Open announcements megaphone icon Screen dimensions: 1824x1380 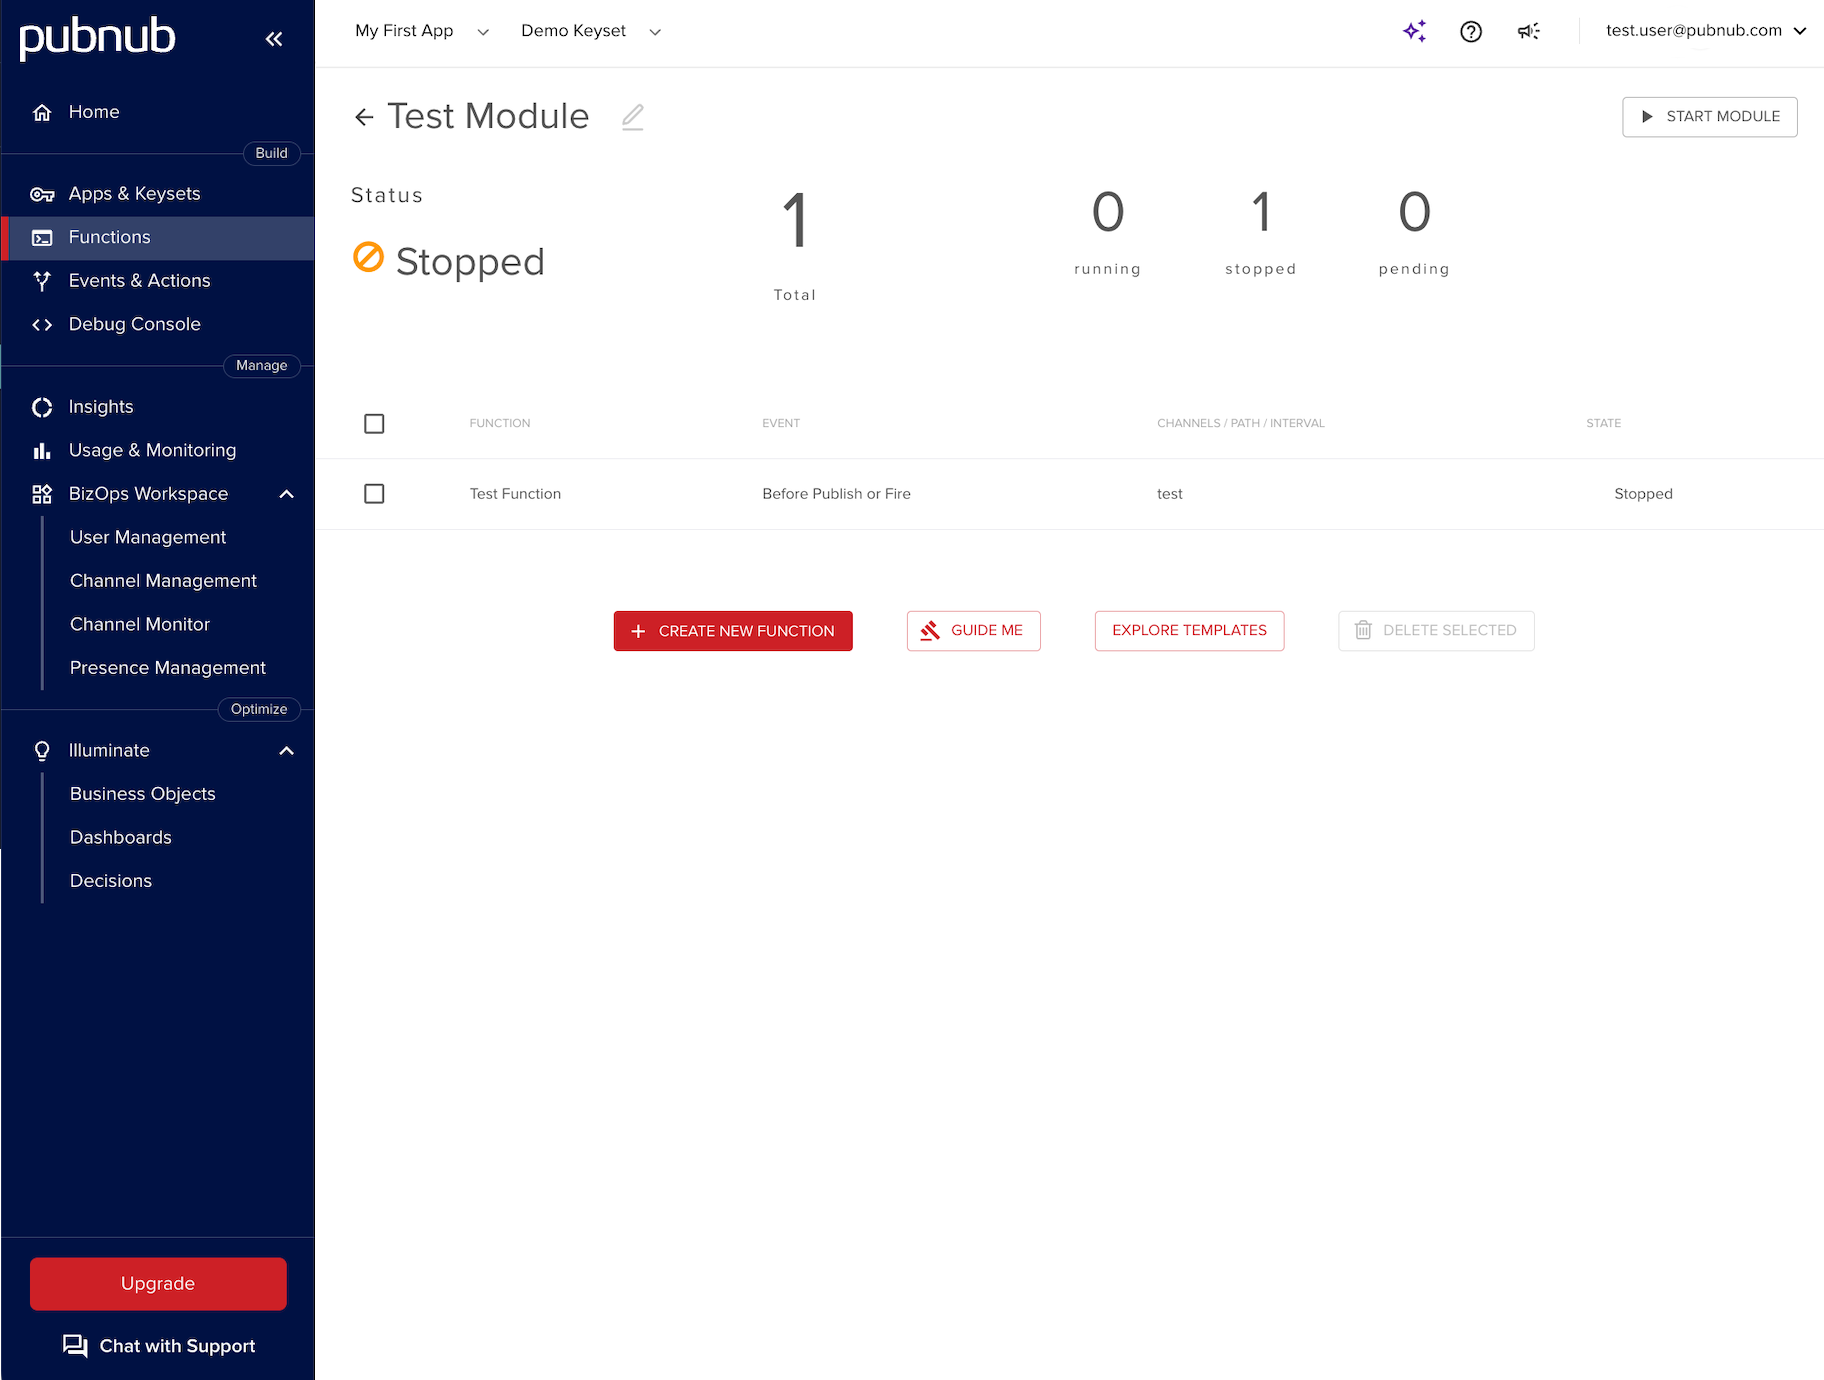tap(1528, 31)
